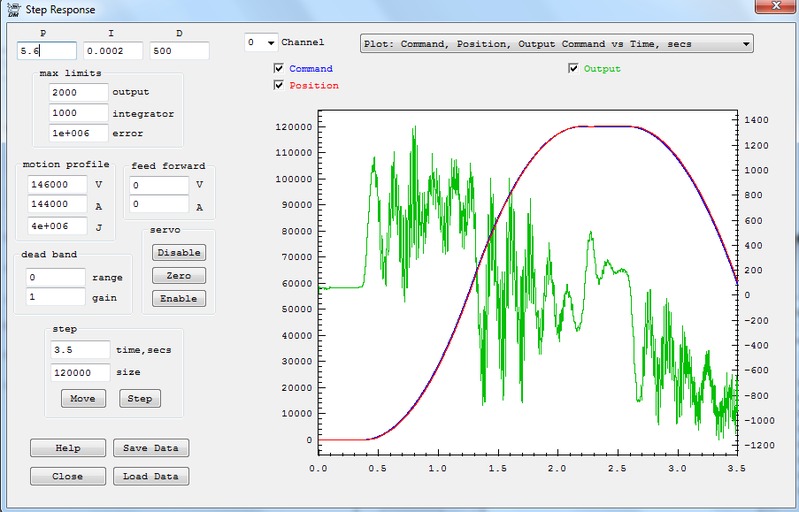The width and height of the screenshot is (799, 512).
Task: Click the Save Data button
Action: coord(150,448)
